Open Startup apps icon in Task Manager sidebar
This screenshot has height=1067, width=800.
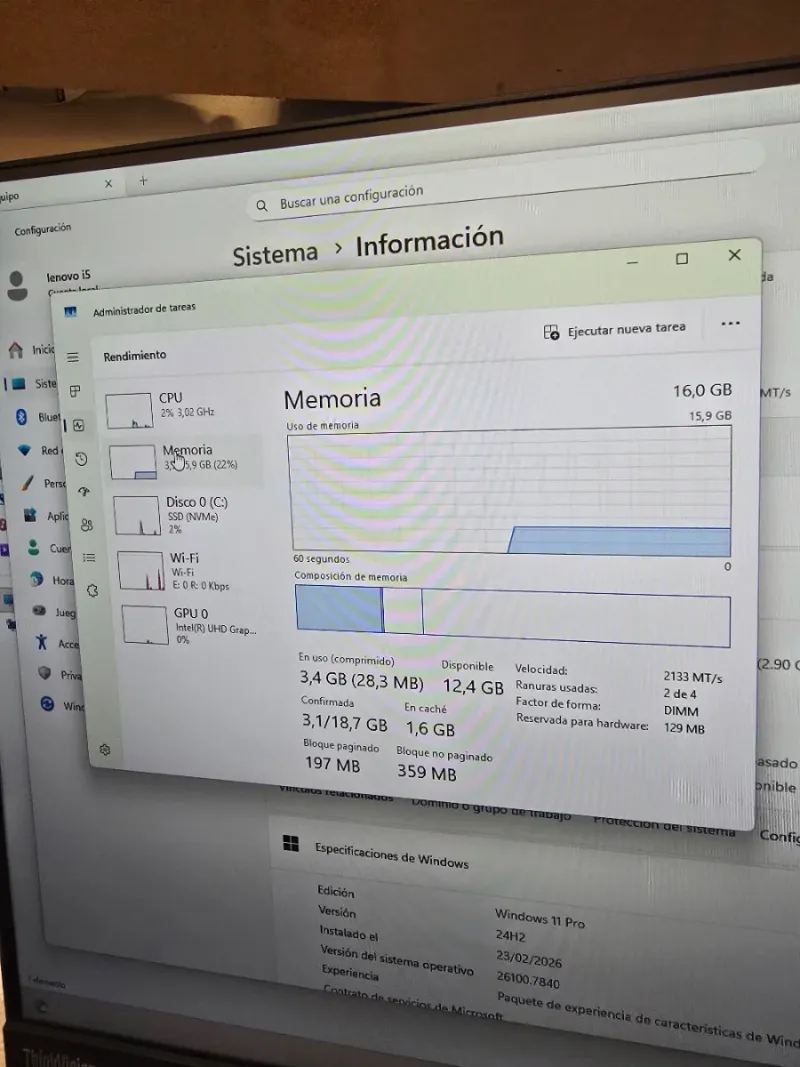tap(84, 491)
